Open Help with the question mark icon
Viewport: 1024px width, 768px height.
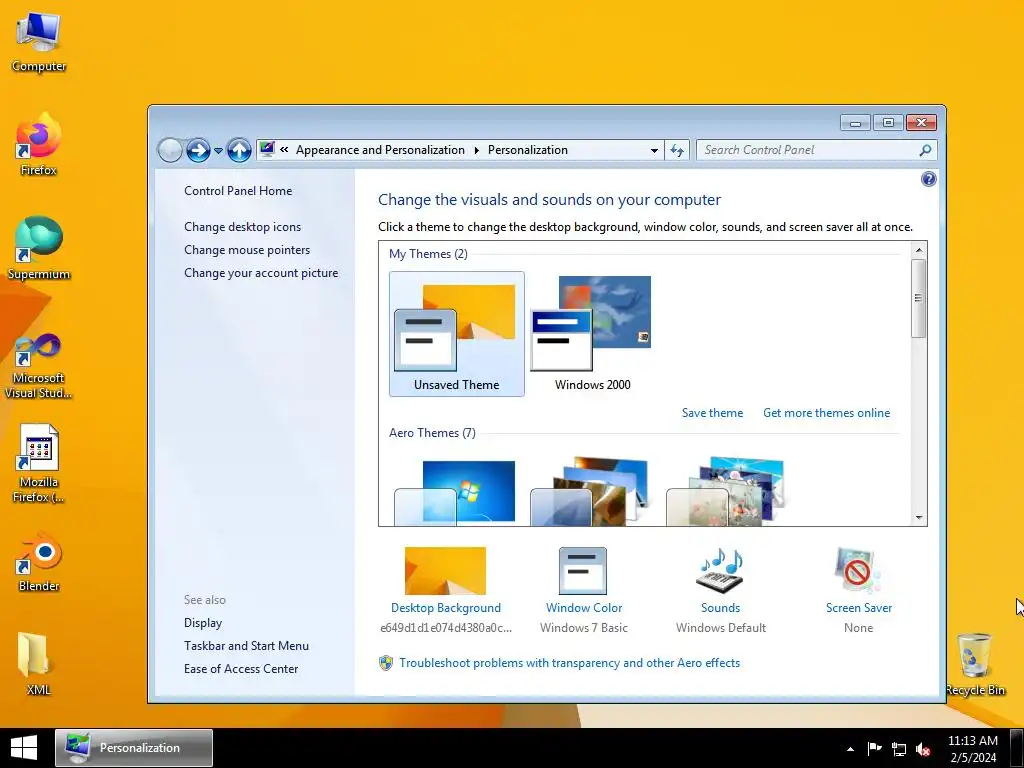tap(928, 179)
